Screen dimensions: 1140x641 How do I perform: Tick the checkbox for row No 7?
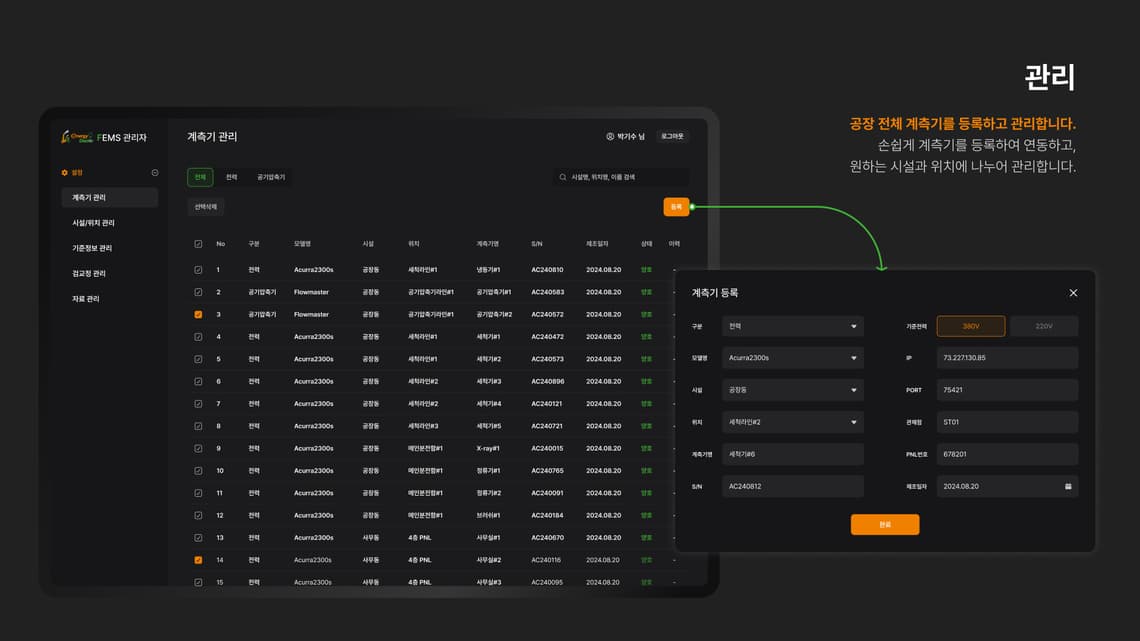[x=198, y=404]
